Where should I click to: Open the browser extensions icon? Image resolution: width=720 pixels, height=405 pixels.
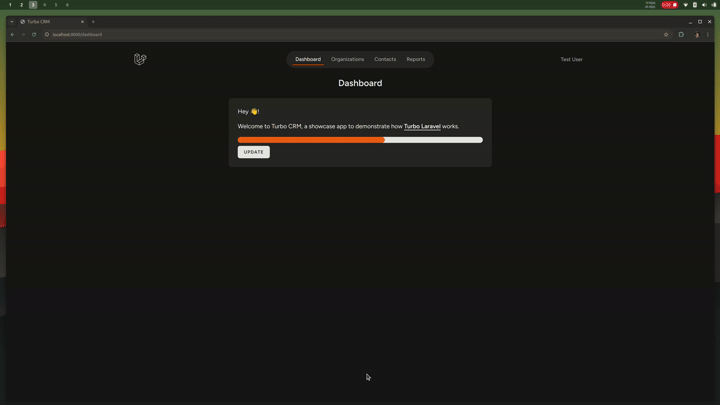681,34
